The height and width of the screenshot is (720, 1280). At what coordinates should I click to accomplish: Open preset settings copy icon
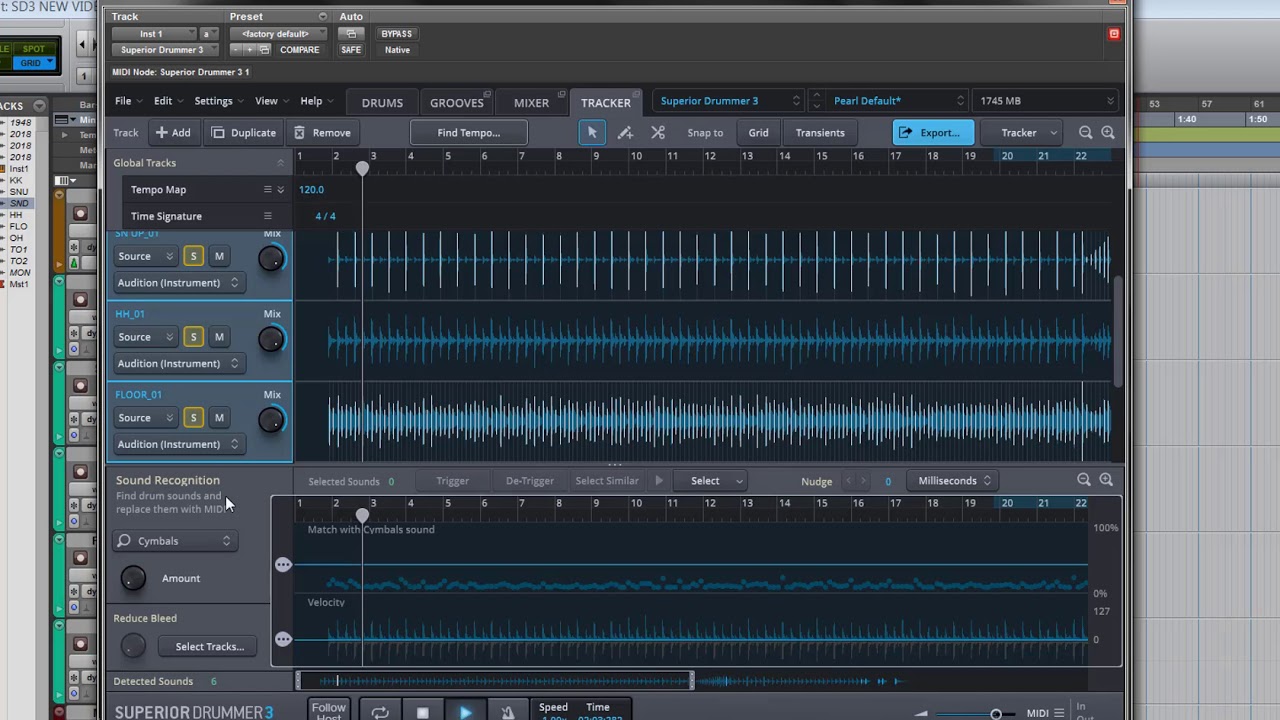pos(264,50)
